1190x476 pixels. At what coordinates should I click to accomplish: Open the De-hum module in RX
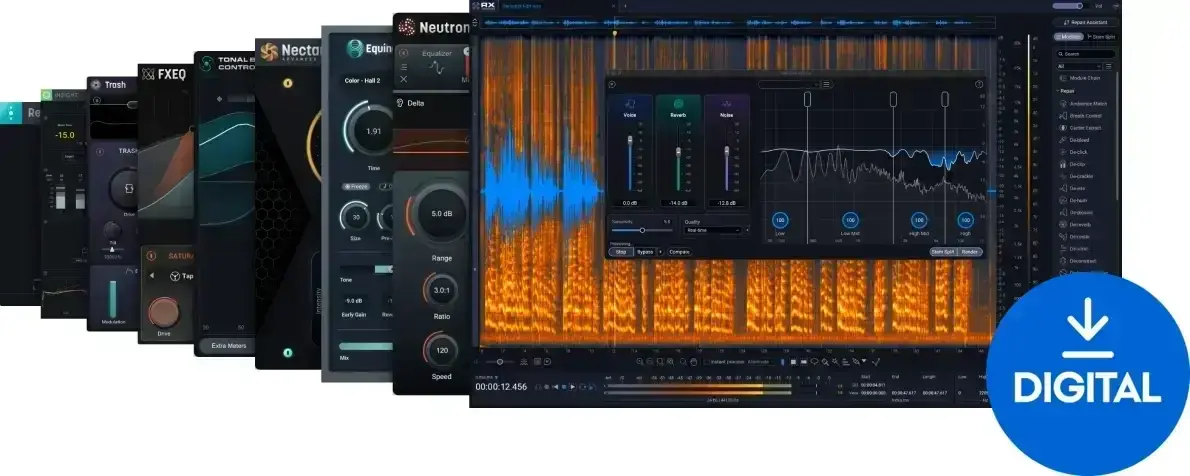click(x=1073, y=200)
